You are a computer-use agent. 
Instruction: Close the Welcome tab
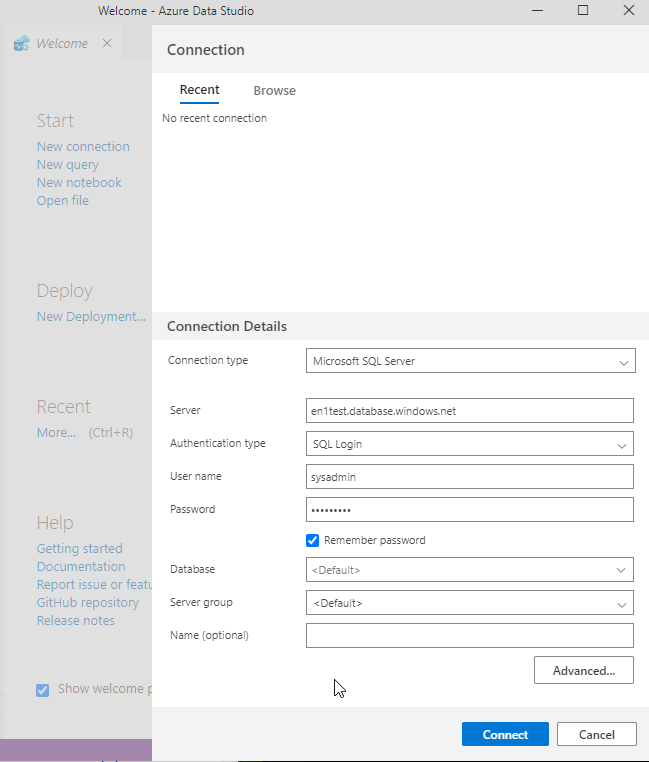107,44
